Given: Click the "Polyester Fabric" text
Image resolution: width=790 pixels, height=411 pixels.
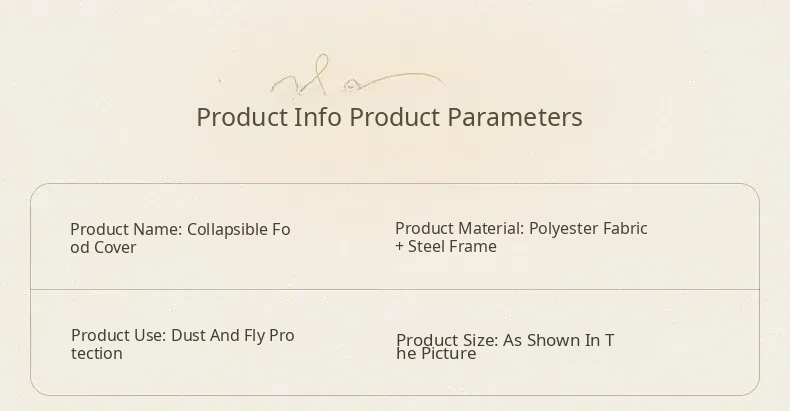Looking at the screenshot, I should tap(588, 228).
